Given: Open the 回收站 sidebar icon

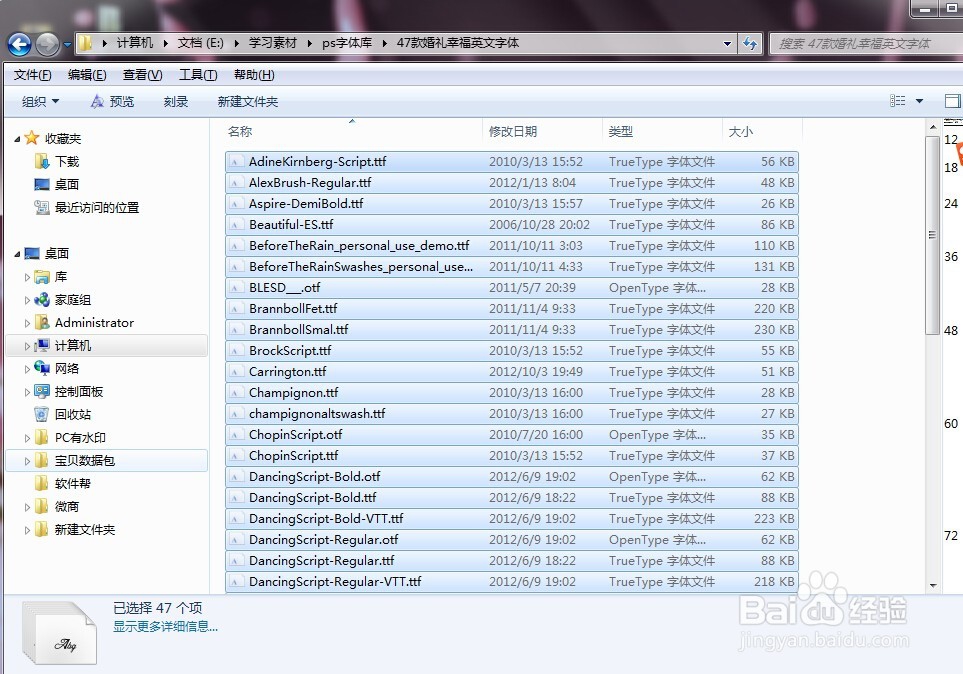Looking at the screenshot, I should click(x=66, y=414).
